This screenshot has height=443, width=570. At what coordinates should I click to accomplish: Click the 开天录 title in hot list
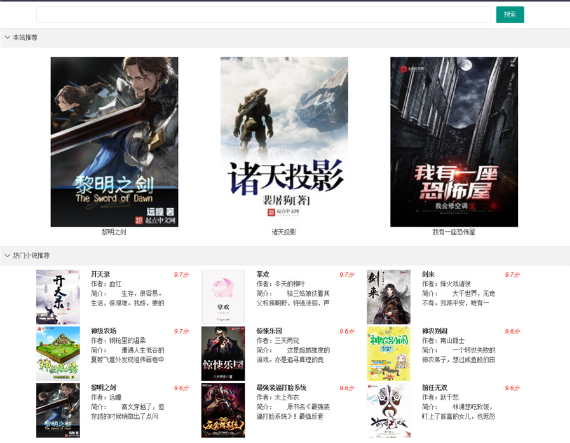100,274
